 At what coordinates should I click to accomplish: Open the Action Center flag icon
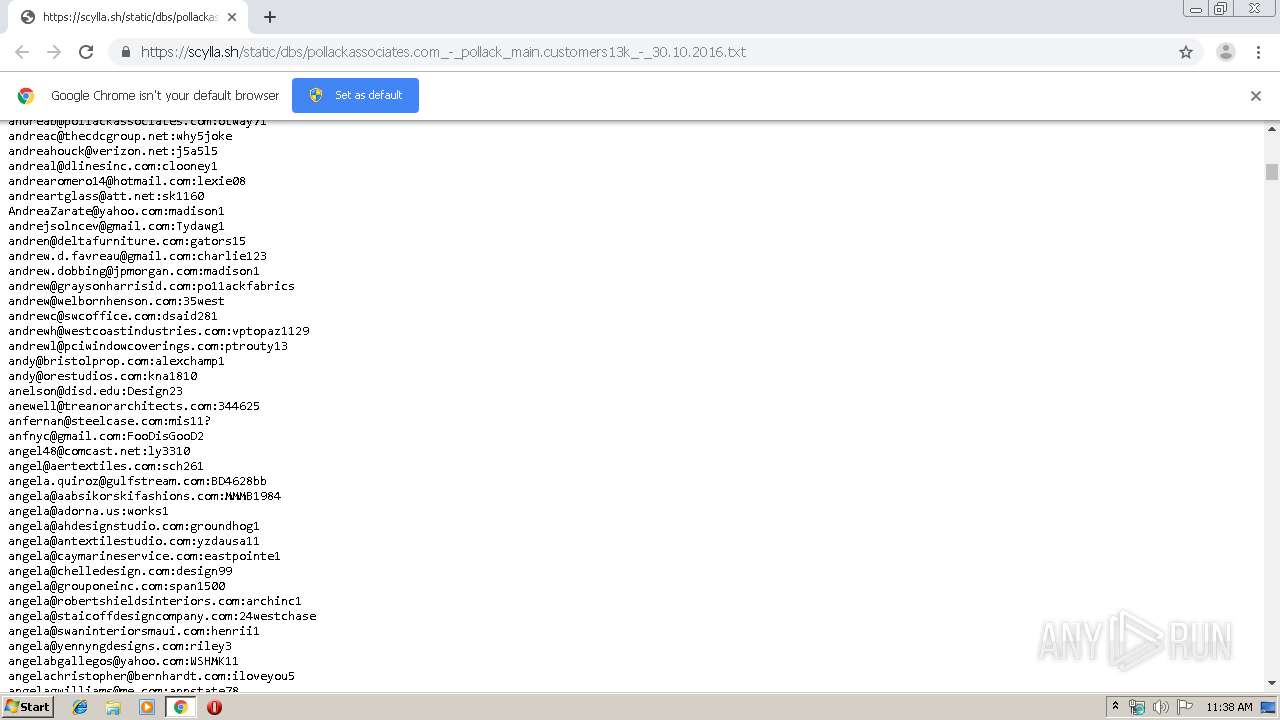click(1185, 707)
